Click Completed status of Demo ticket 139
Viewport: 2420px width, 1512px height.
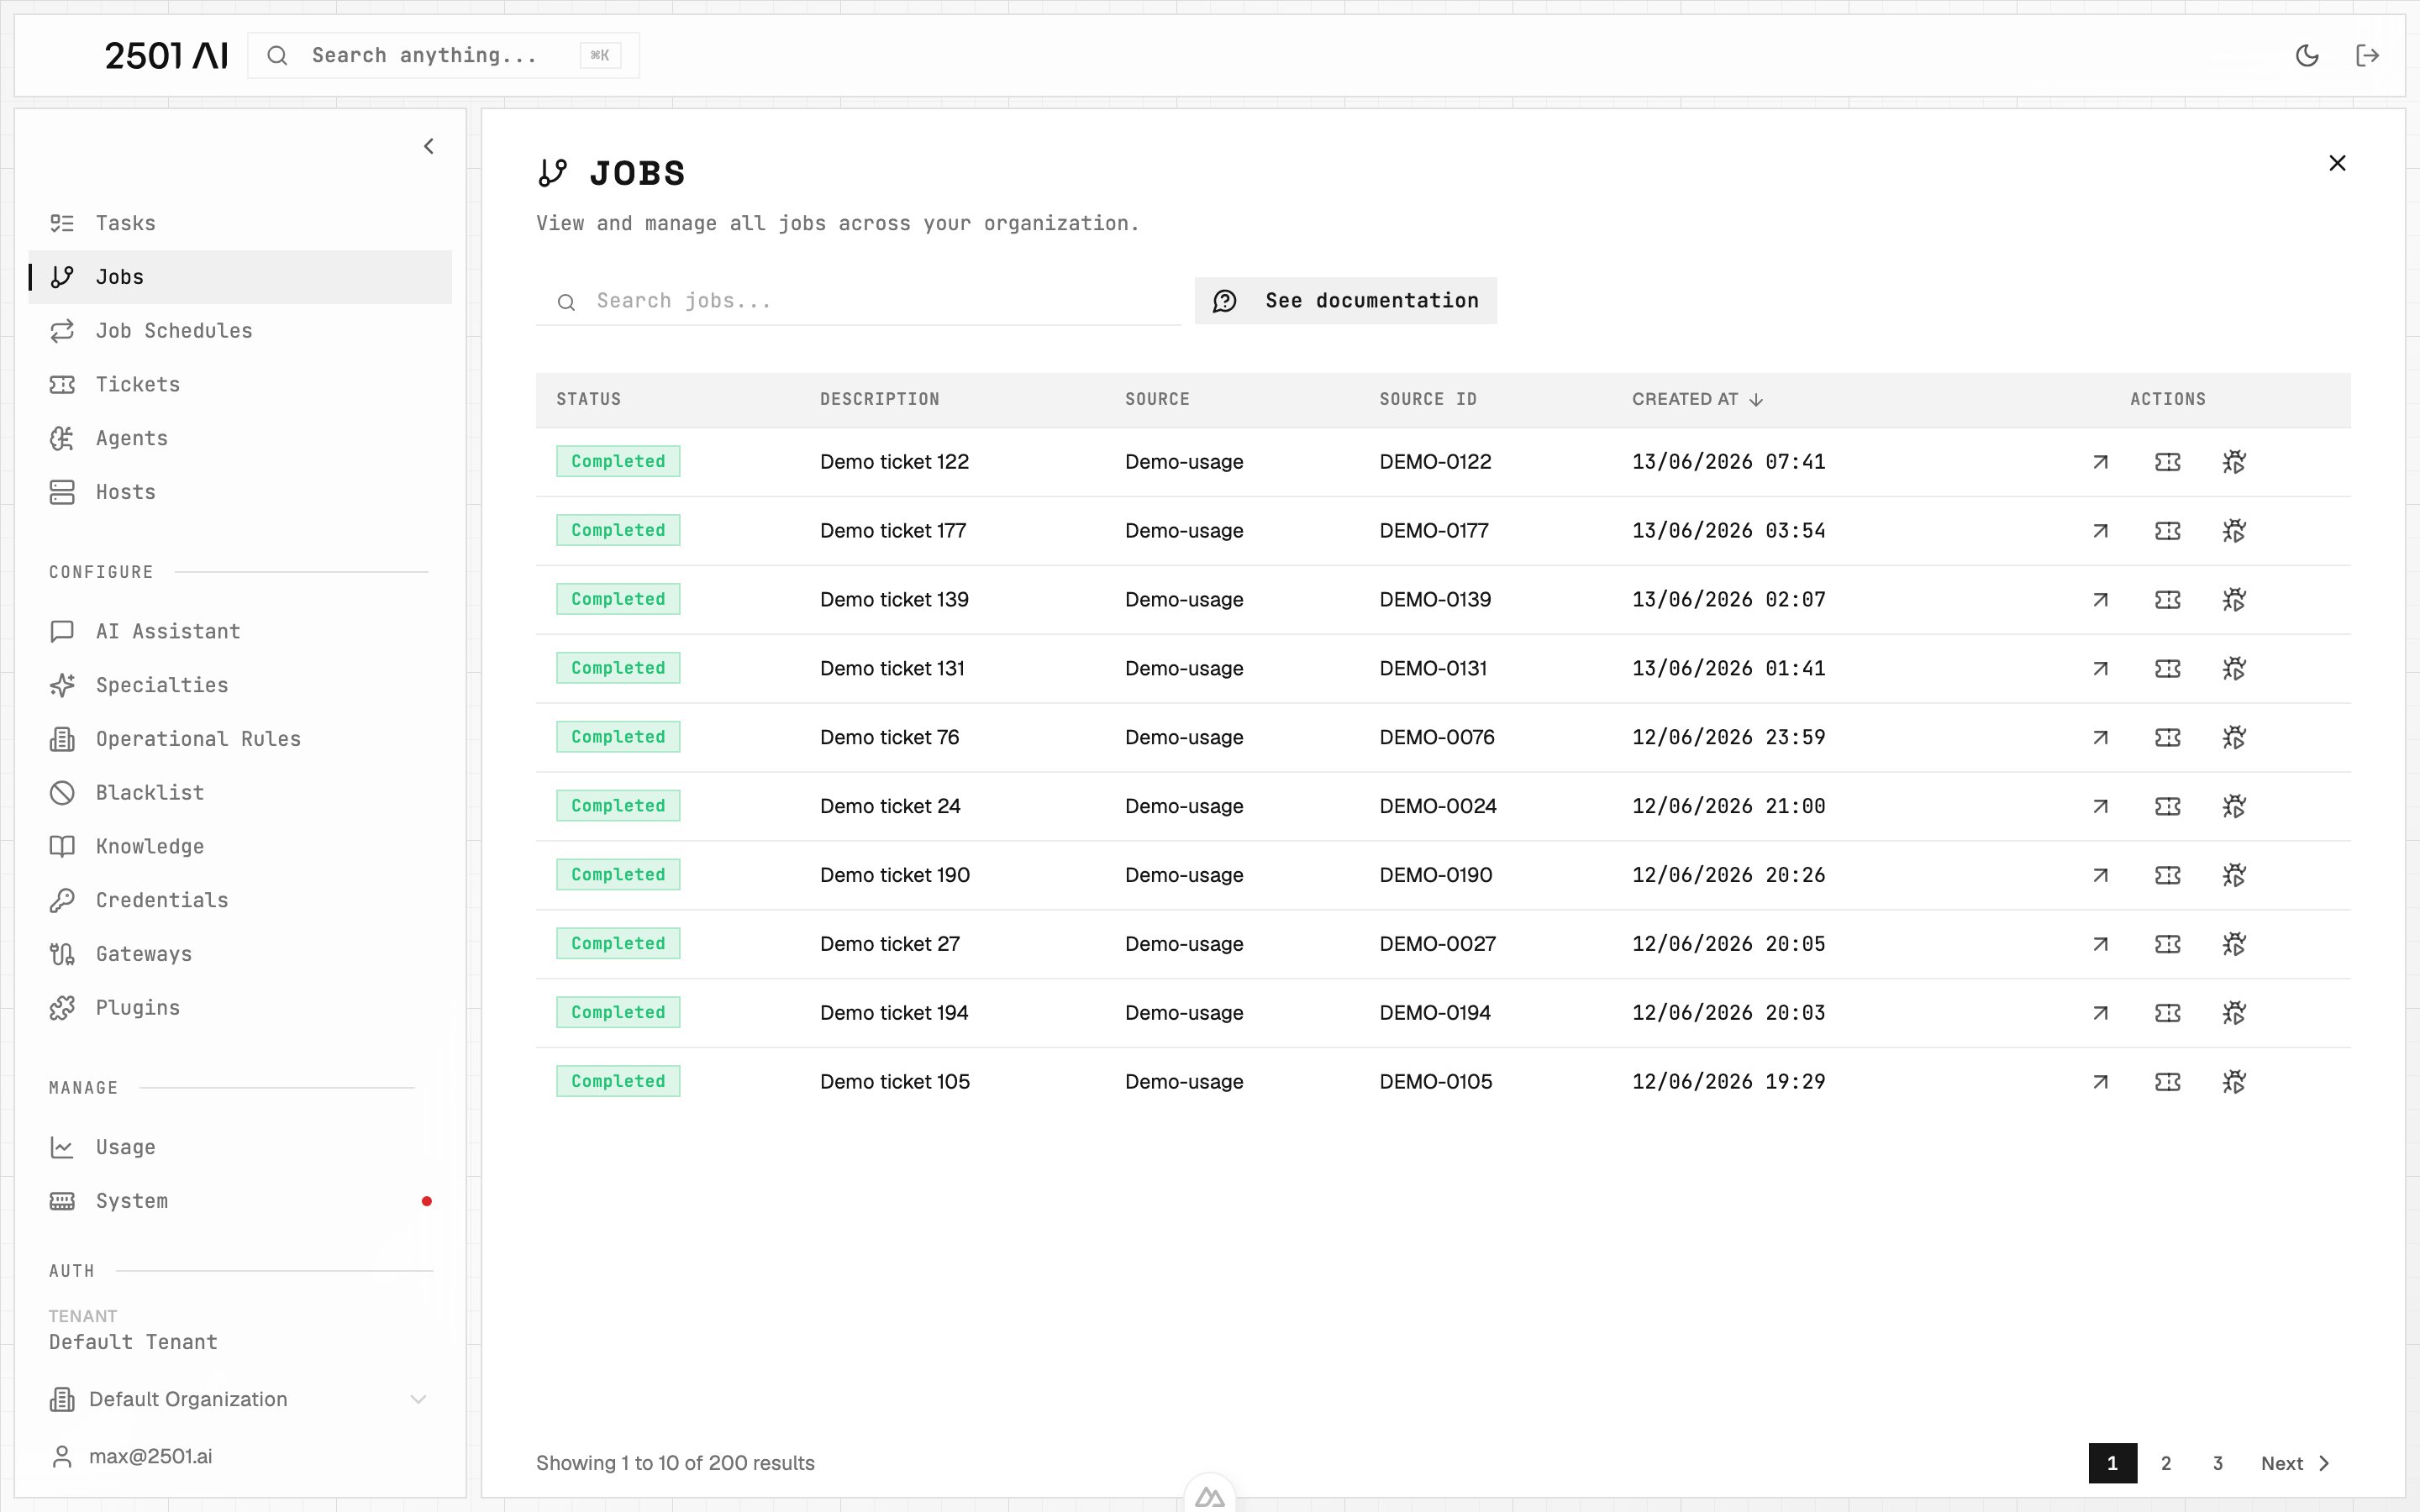tap(618, 599)
